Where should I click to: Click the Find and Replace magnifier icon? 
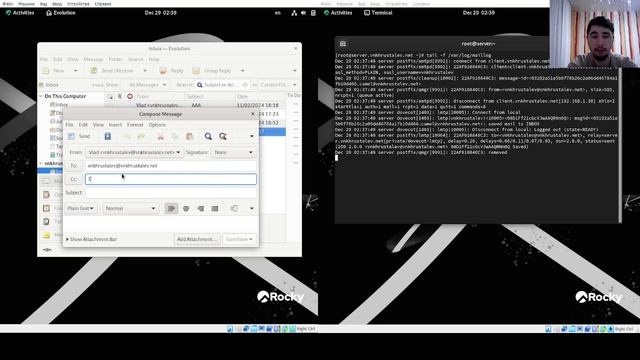223,136
